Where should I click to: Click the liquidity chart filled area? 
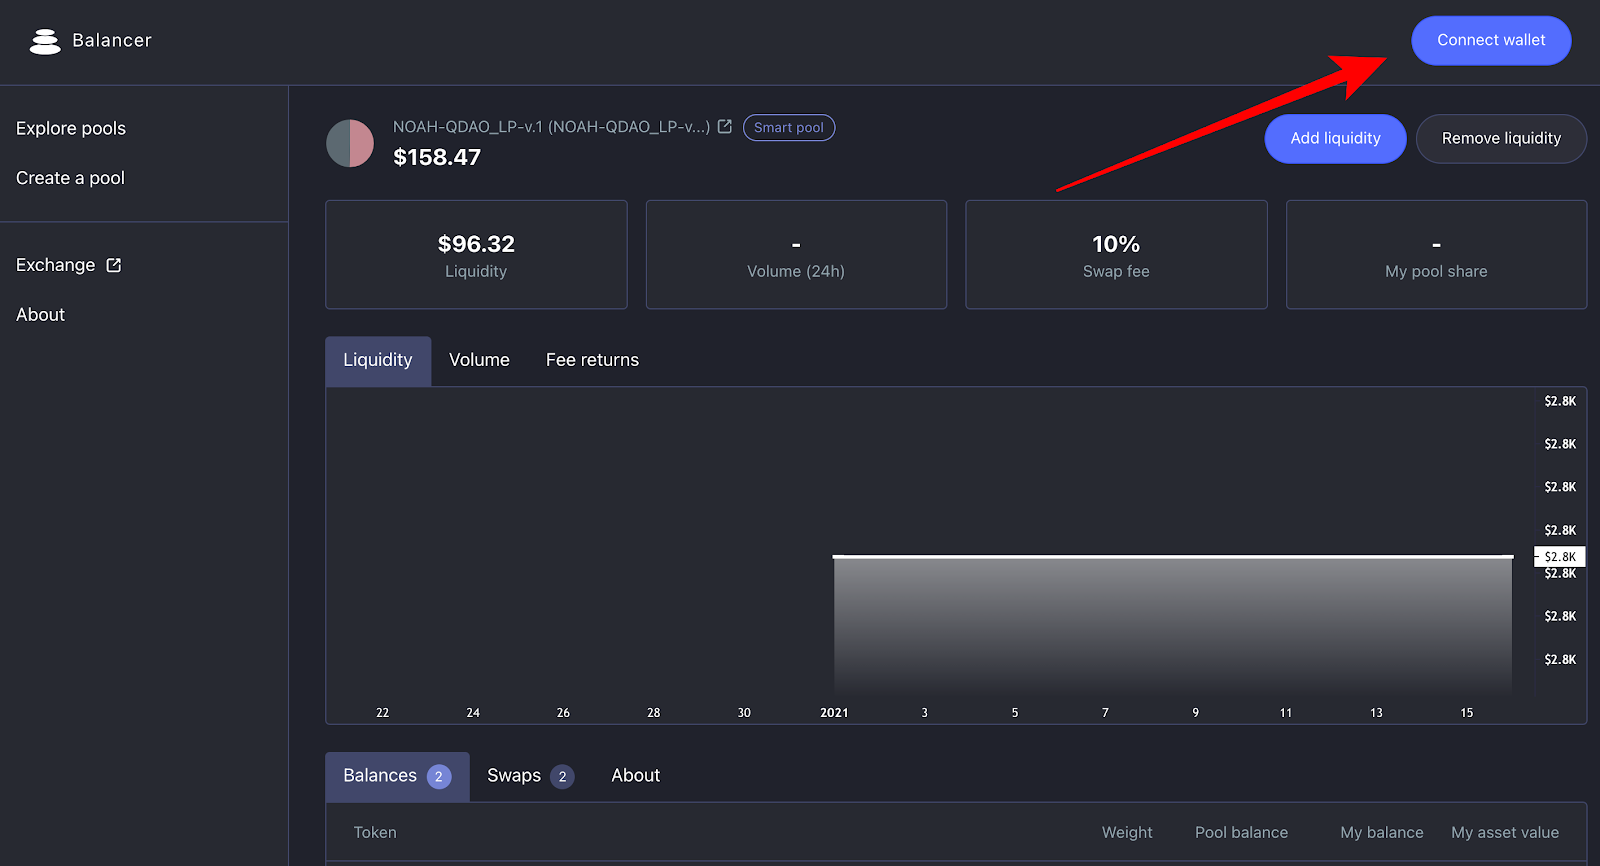[x=1173, y=625]
